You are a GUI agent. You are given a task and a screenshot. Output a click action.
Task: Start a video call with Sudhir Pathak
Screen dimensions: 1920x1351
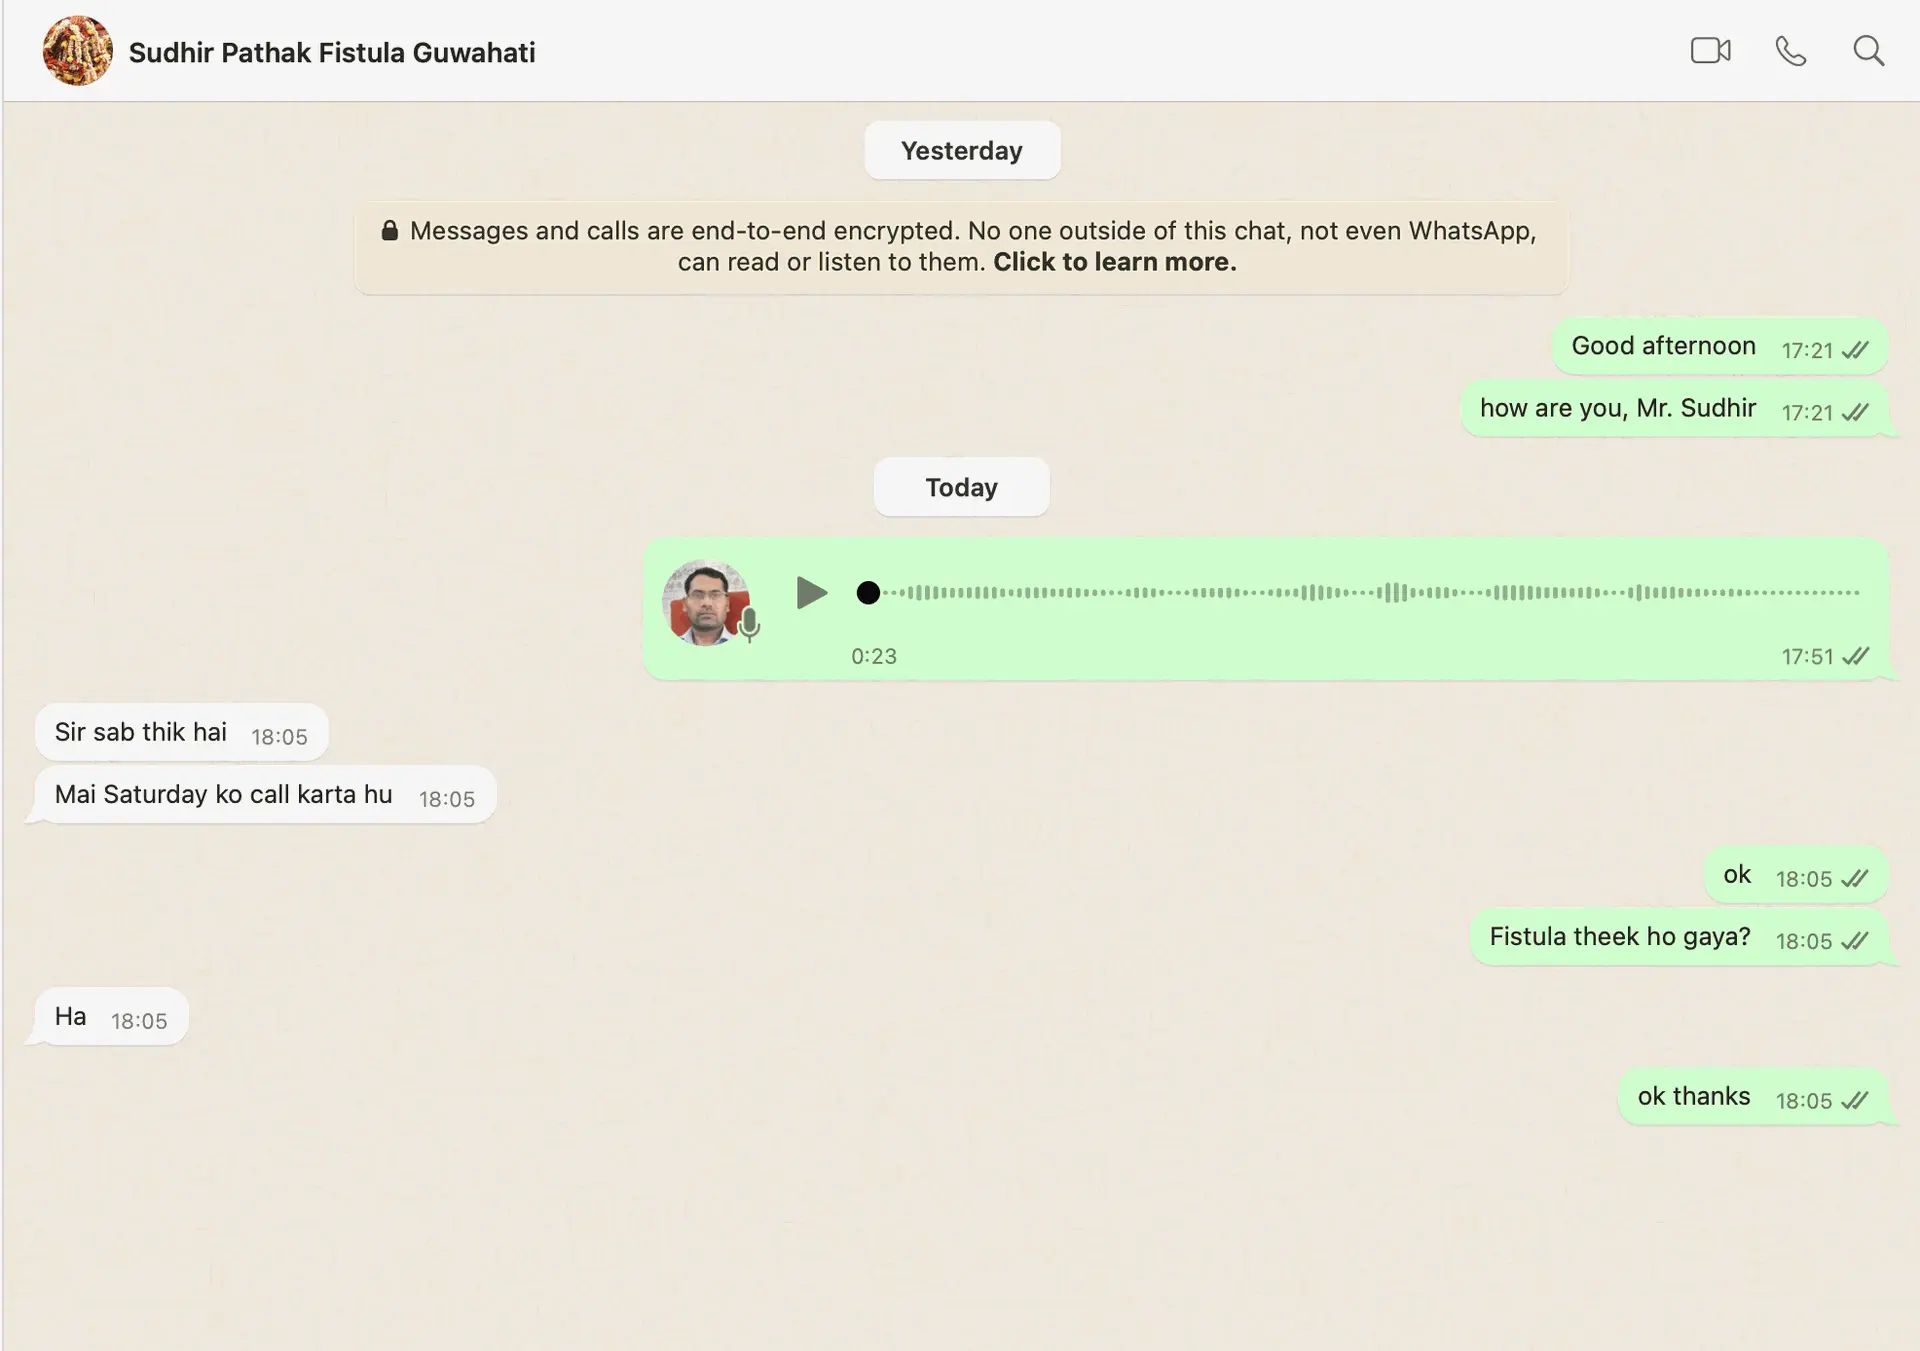(x=1710, y=51)
